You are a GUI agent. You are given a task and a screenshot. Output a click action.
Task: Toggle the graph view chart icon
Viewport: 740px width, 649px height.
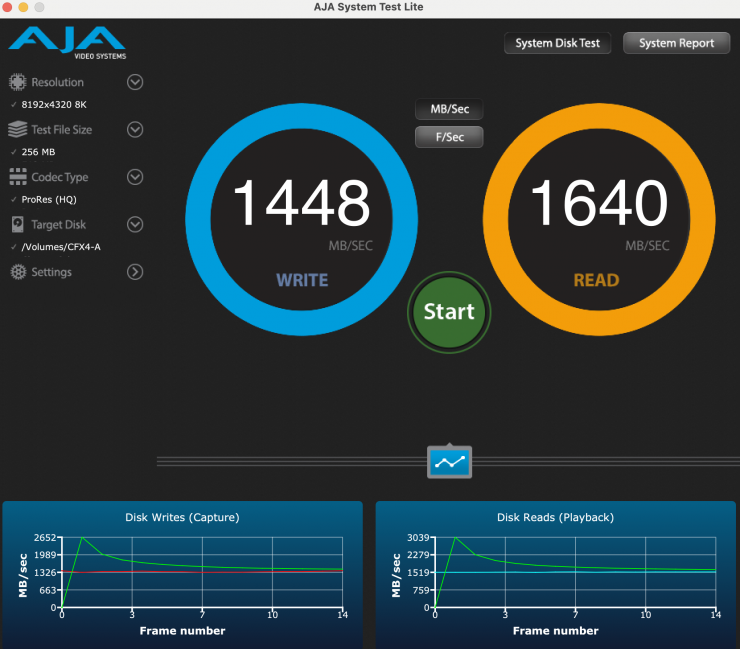tap(449, 462)
